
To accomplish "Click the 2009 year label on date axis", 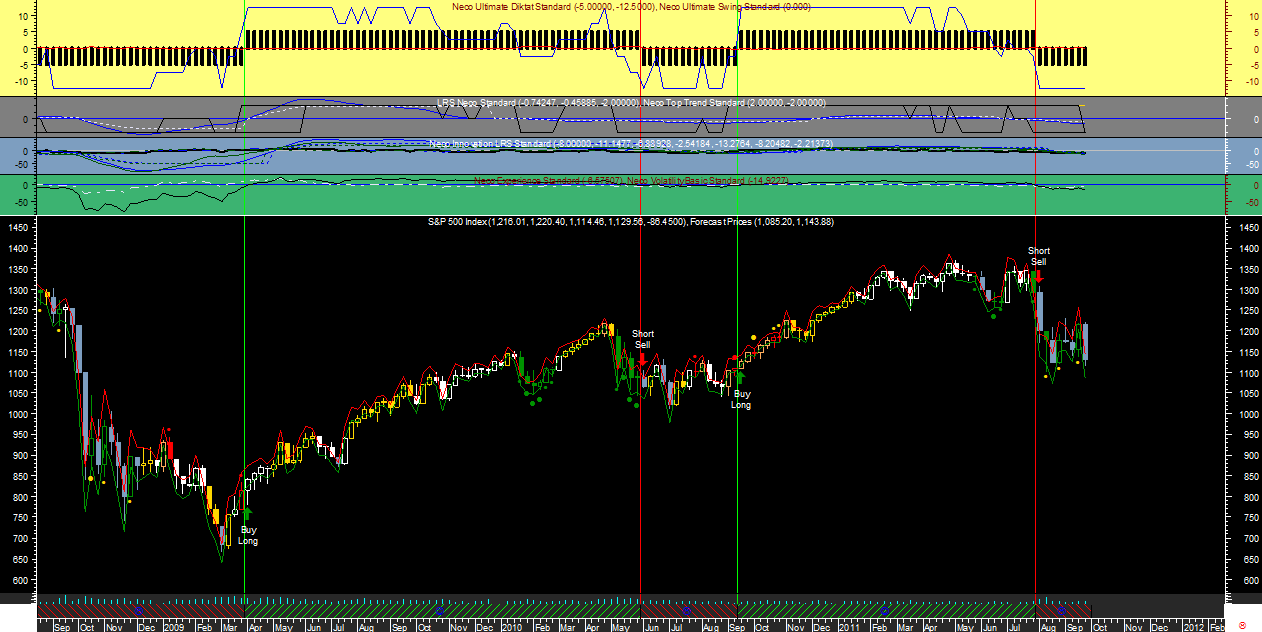I will pos(174,626).
